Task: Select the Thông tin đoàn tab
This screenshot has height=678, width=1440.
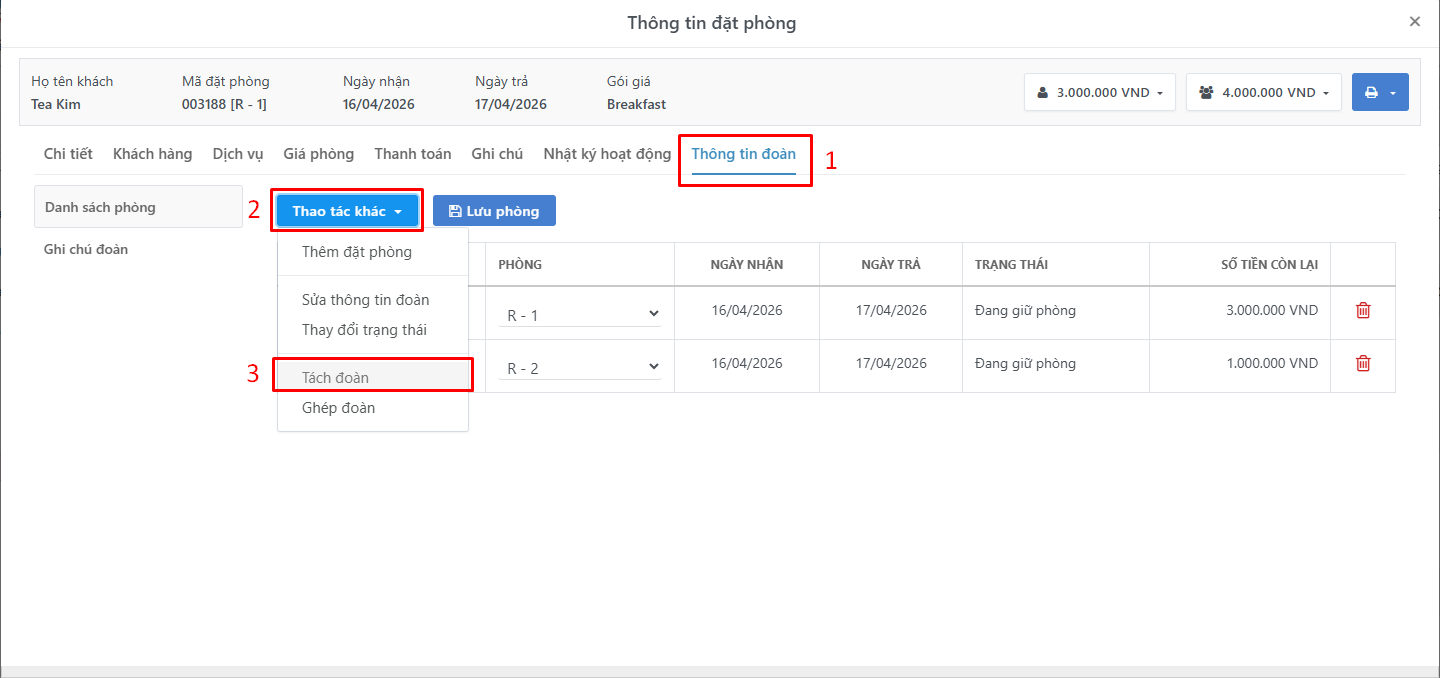Action: (x=744, y=154)
